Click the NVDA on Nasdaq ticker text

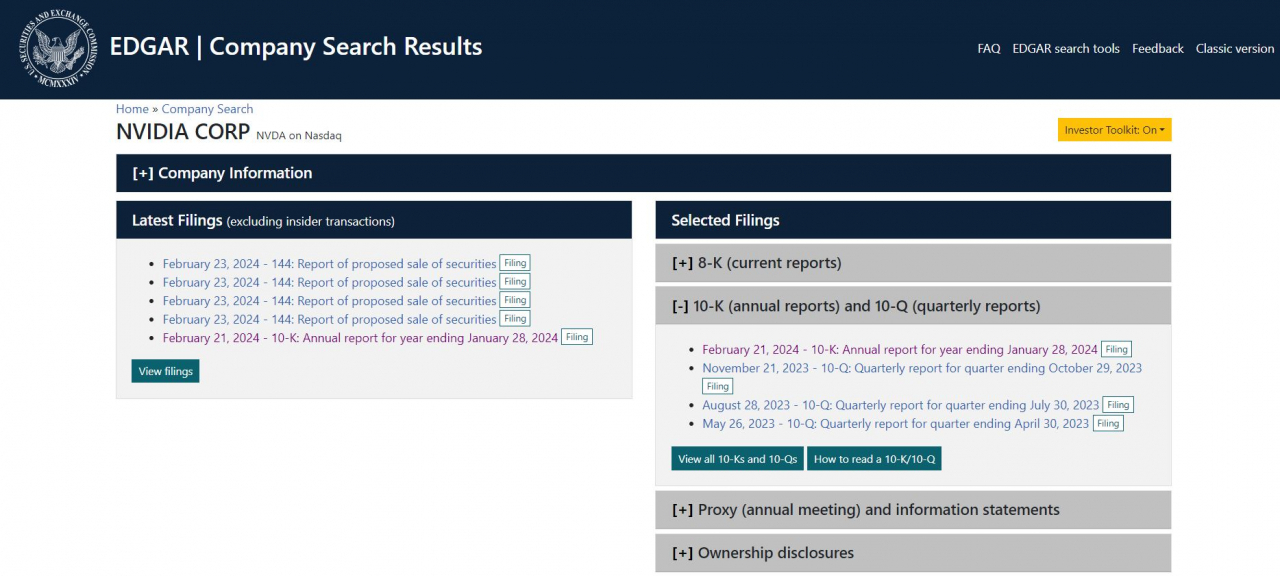pos(298,135)
